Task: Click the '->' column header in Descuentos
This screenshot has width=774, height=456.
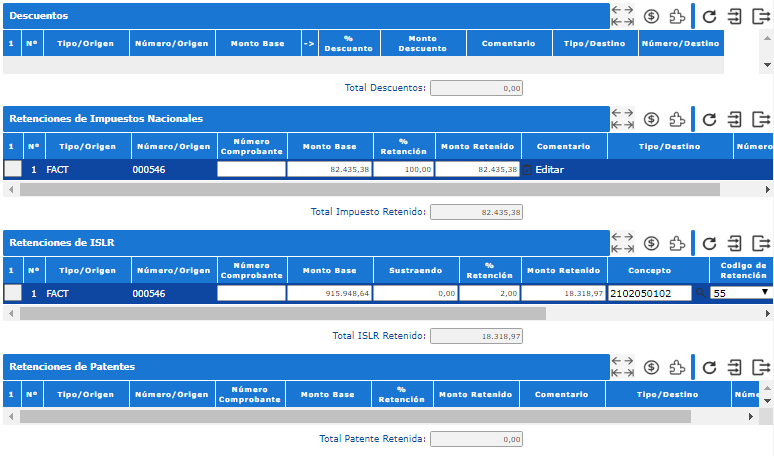Action: [x=310, y=43]
